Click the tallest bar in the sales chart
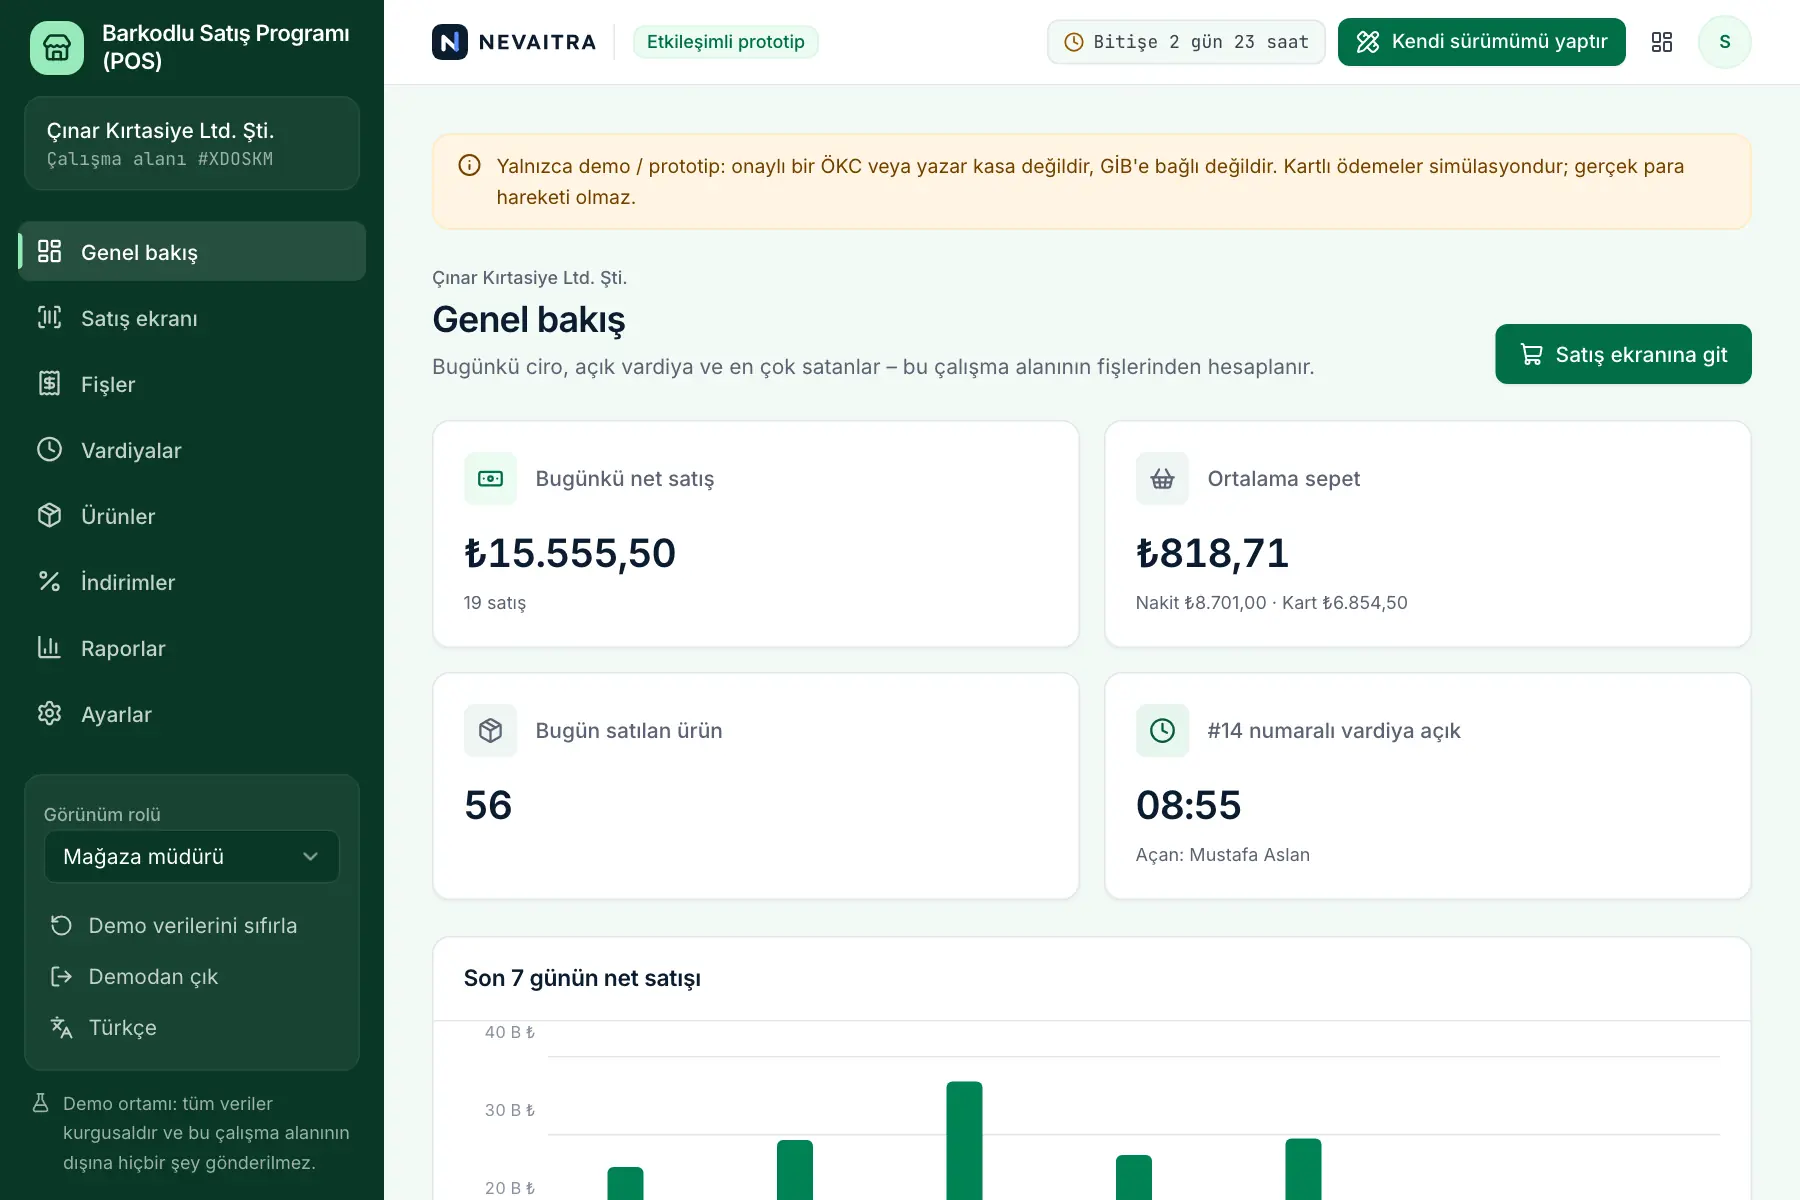The image size is (1800, 1200). point(964,1140)
